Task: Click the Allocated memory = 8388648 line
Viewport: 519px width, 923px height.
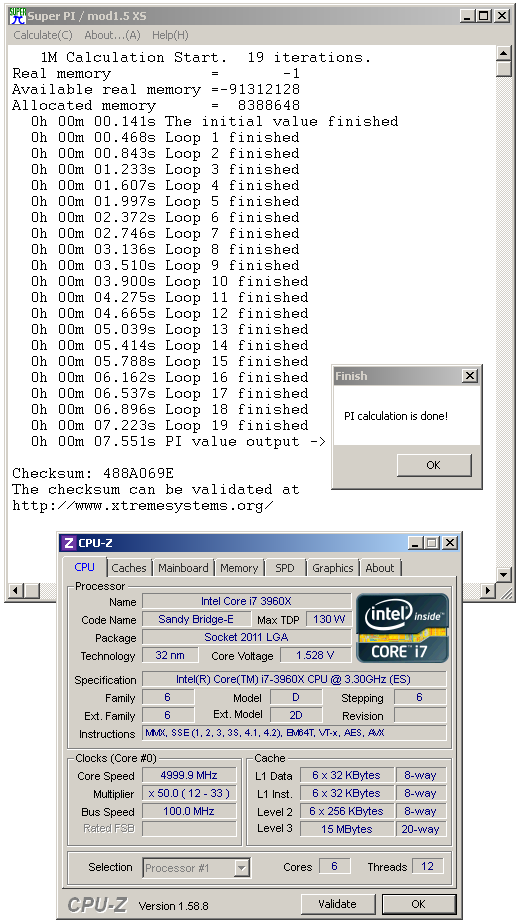Action: click(x=156, y=106)
